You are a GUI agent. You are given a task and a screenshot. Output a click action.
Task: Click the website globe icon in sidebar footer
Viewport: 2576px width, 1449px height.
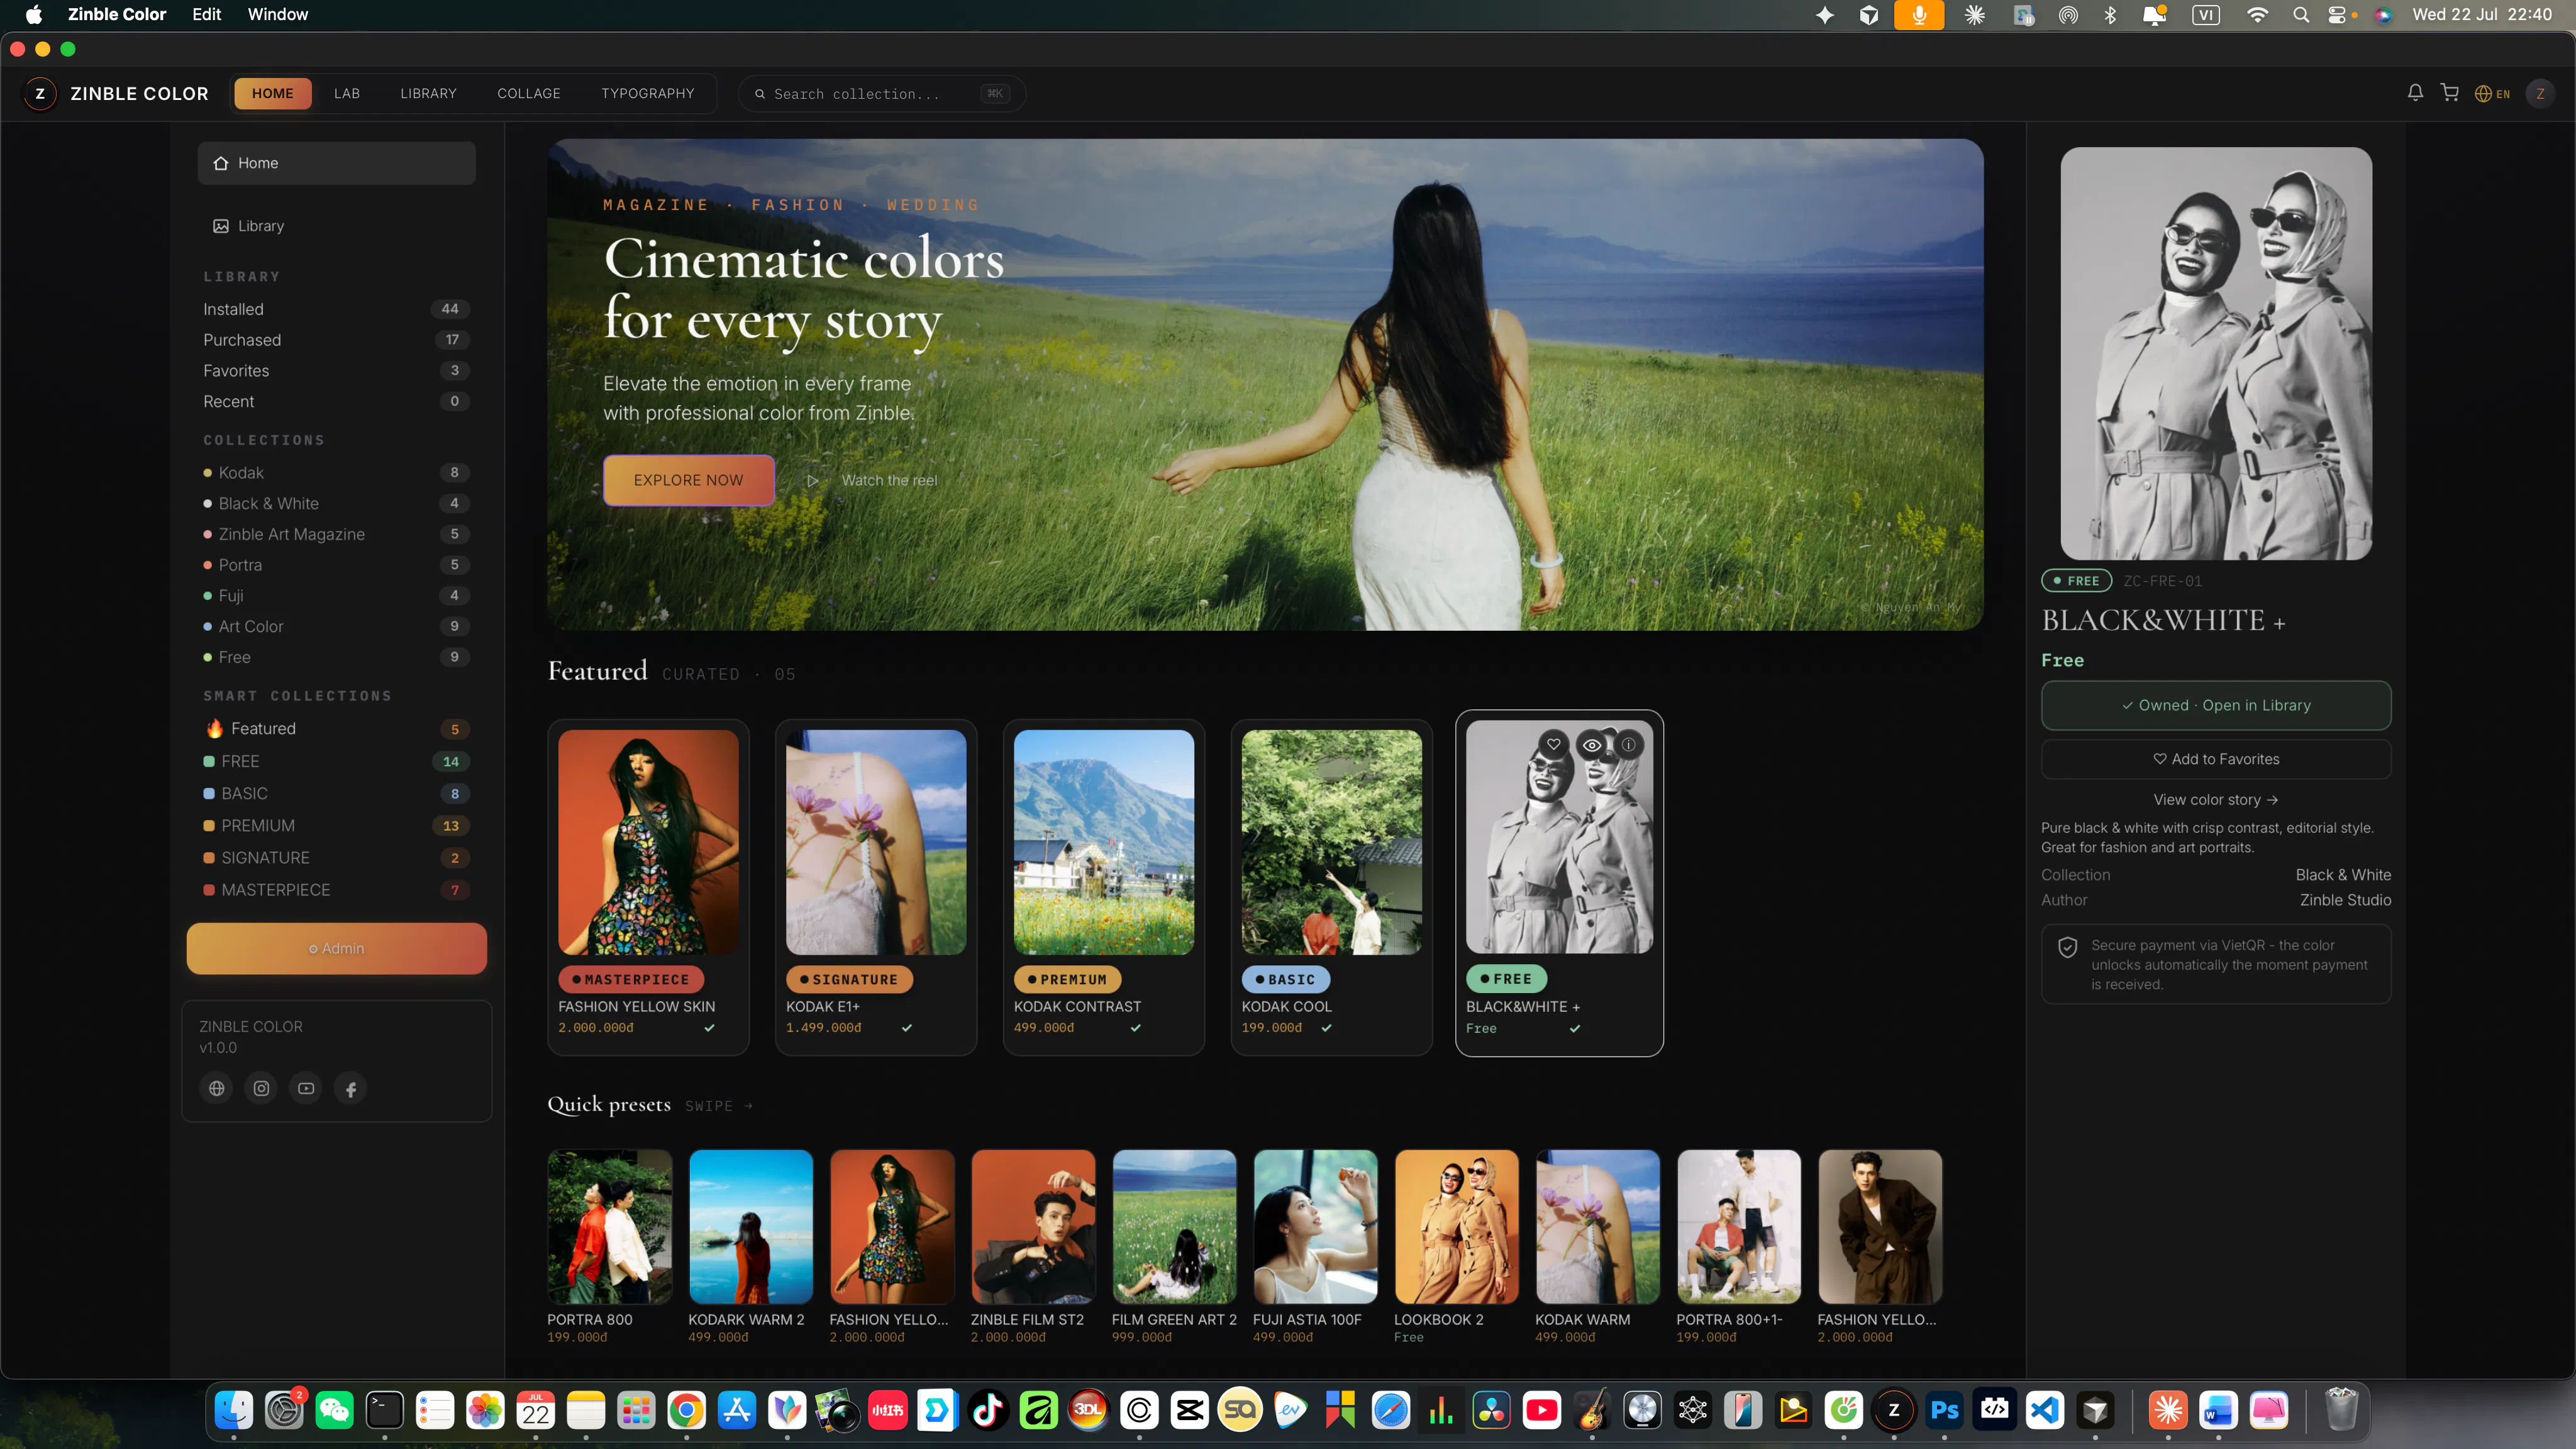pos(217,1088)
